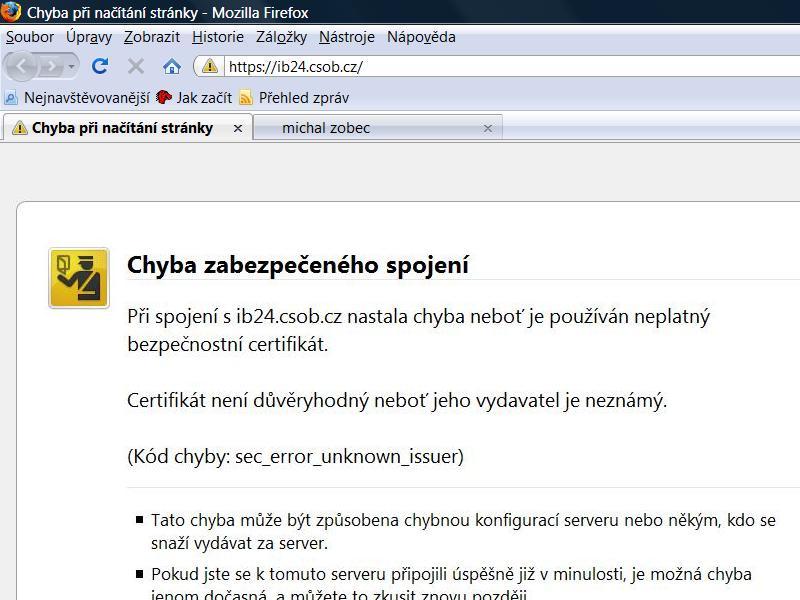Open the Úpravy menu
Viewport: 800px width, 600px height.
pyautogui.click(x=89, y=37)
